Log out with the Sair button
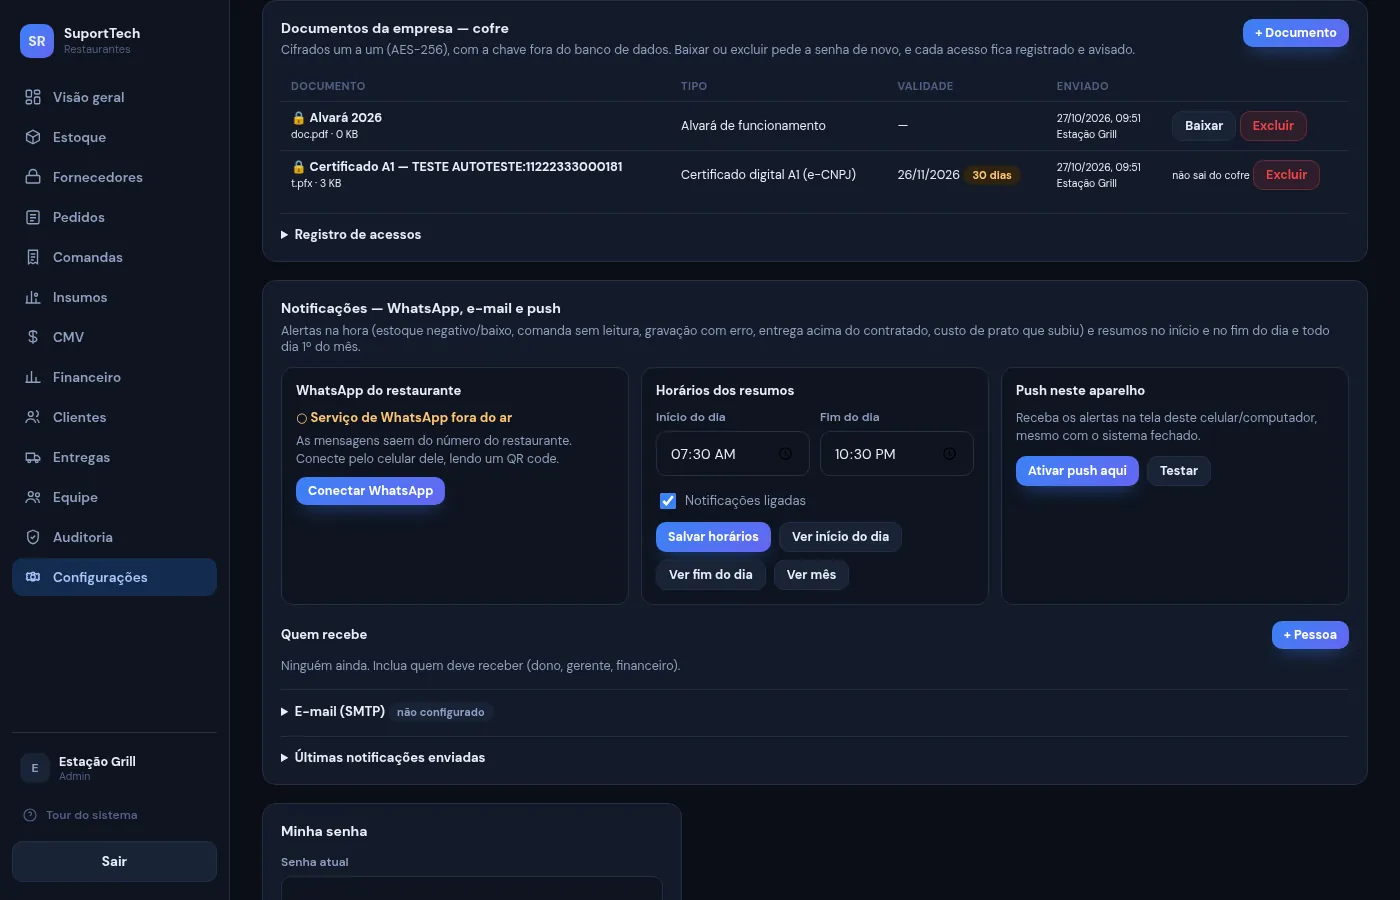Image resolution: width=1400 pixels, height=900 pixels. click(x=114, y=862)
